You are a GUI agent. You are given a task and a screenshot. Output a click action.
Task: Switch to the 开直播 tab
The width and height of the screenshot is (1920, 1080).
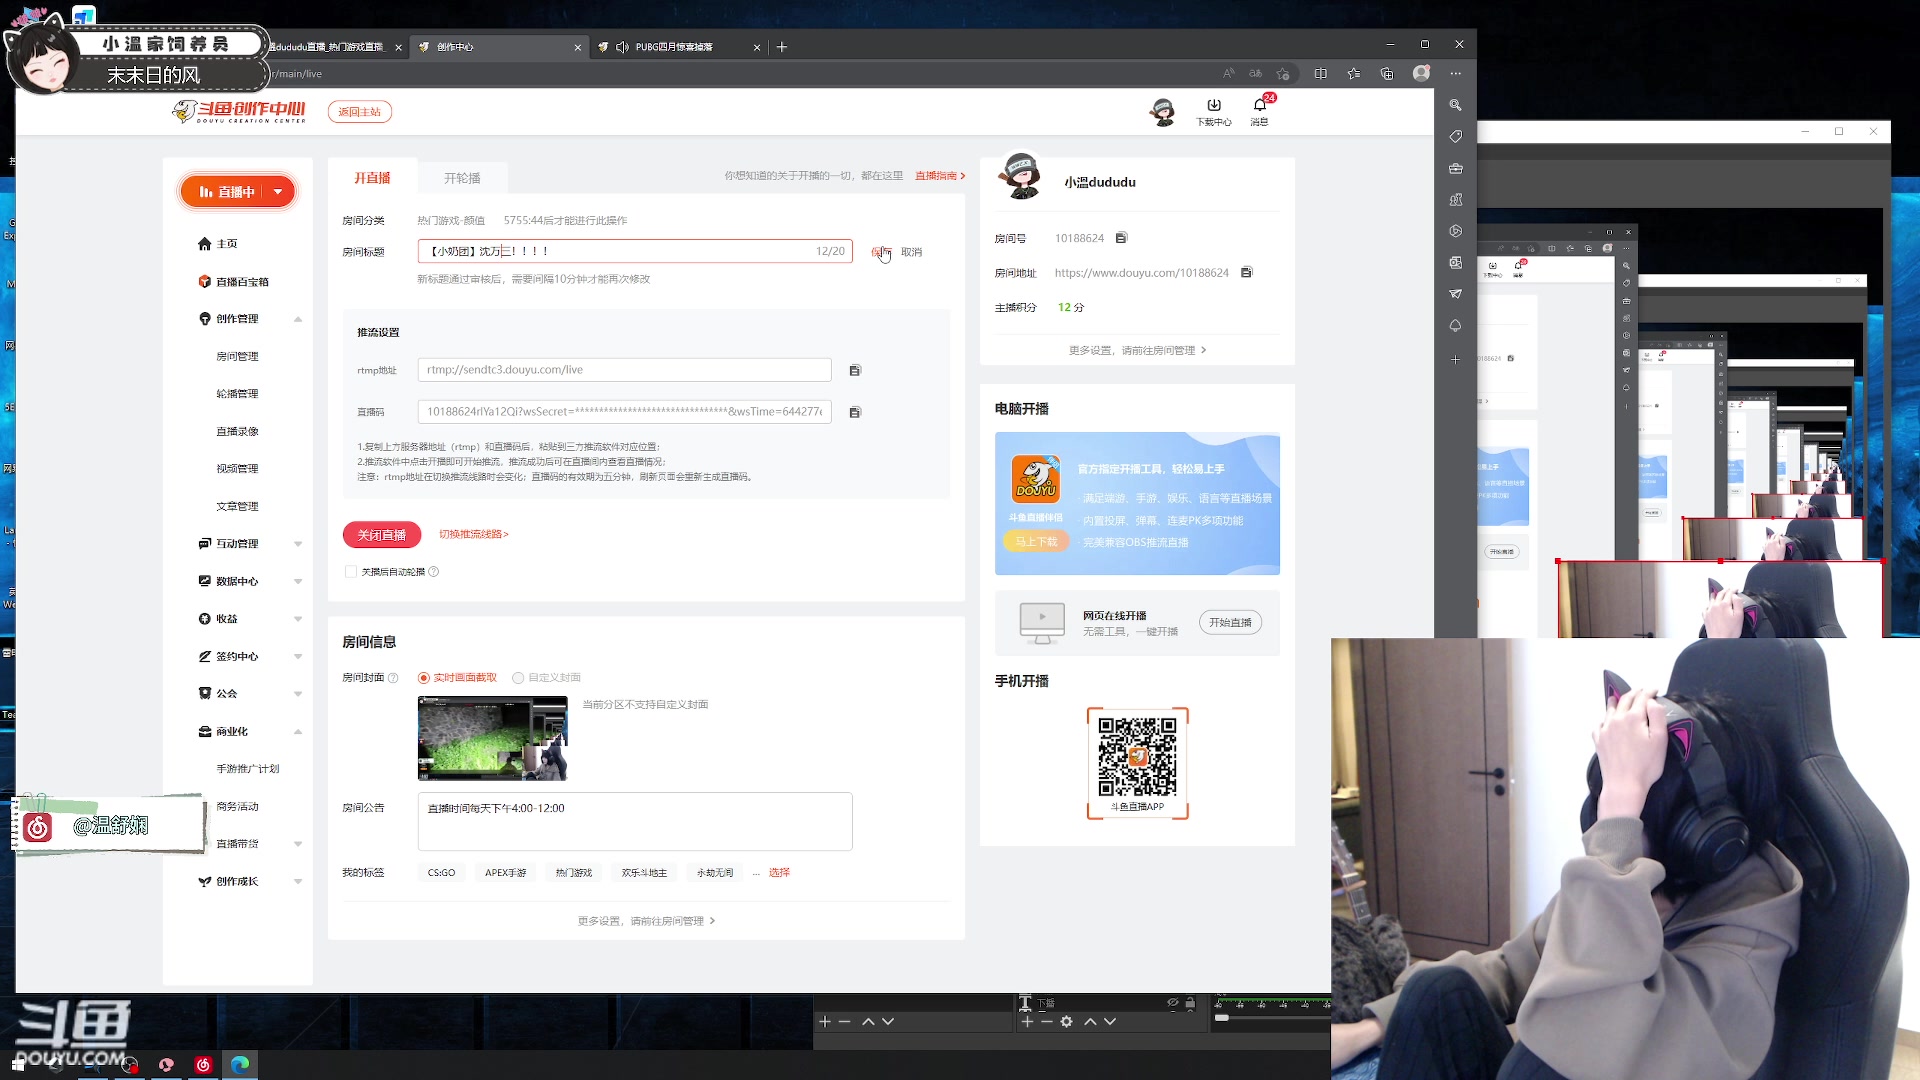[372, 178]
